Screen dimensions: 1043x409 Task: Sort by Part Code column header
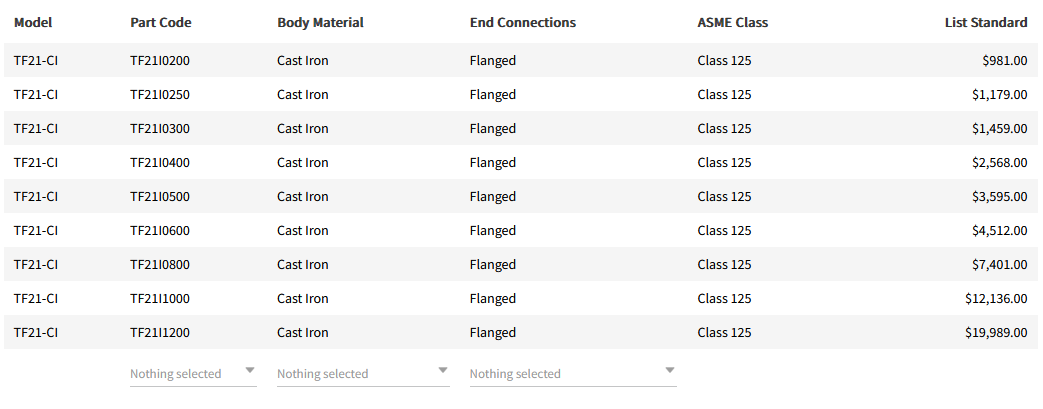[x=161, y=22]
